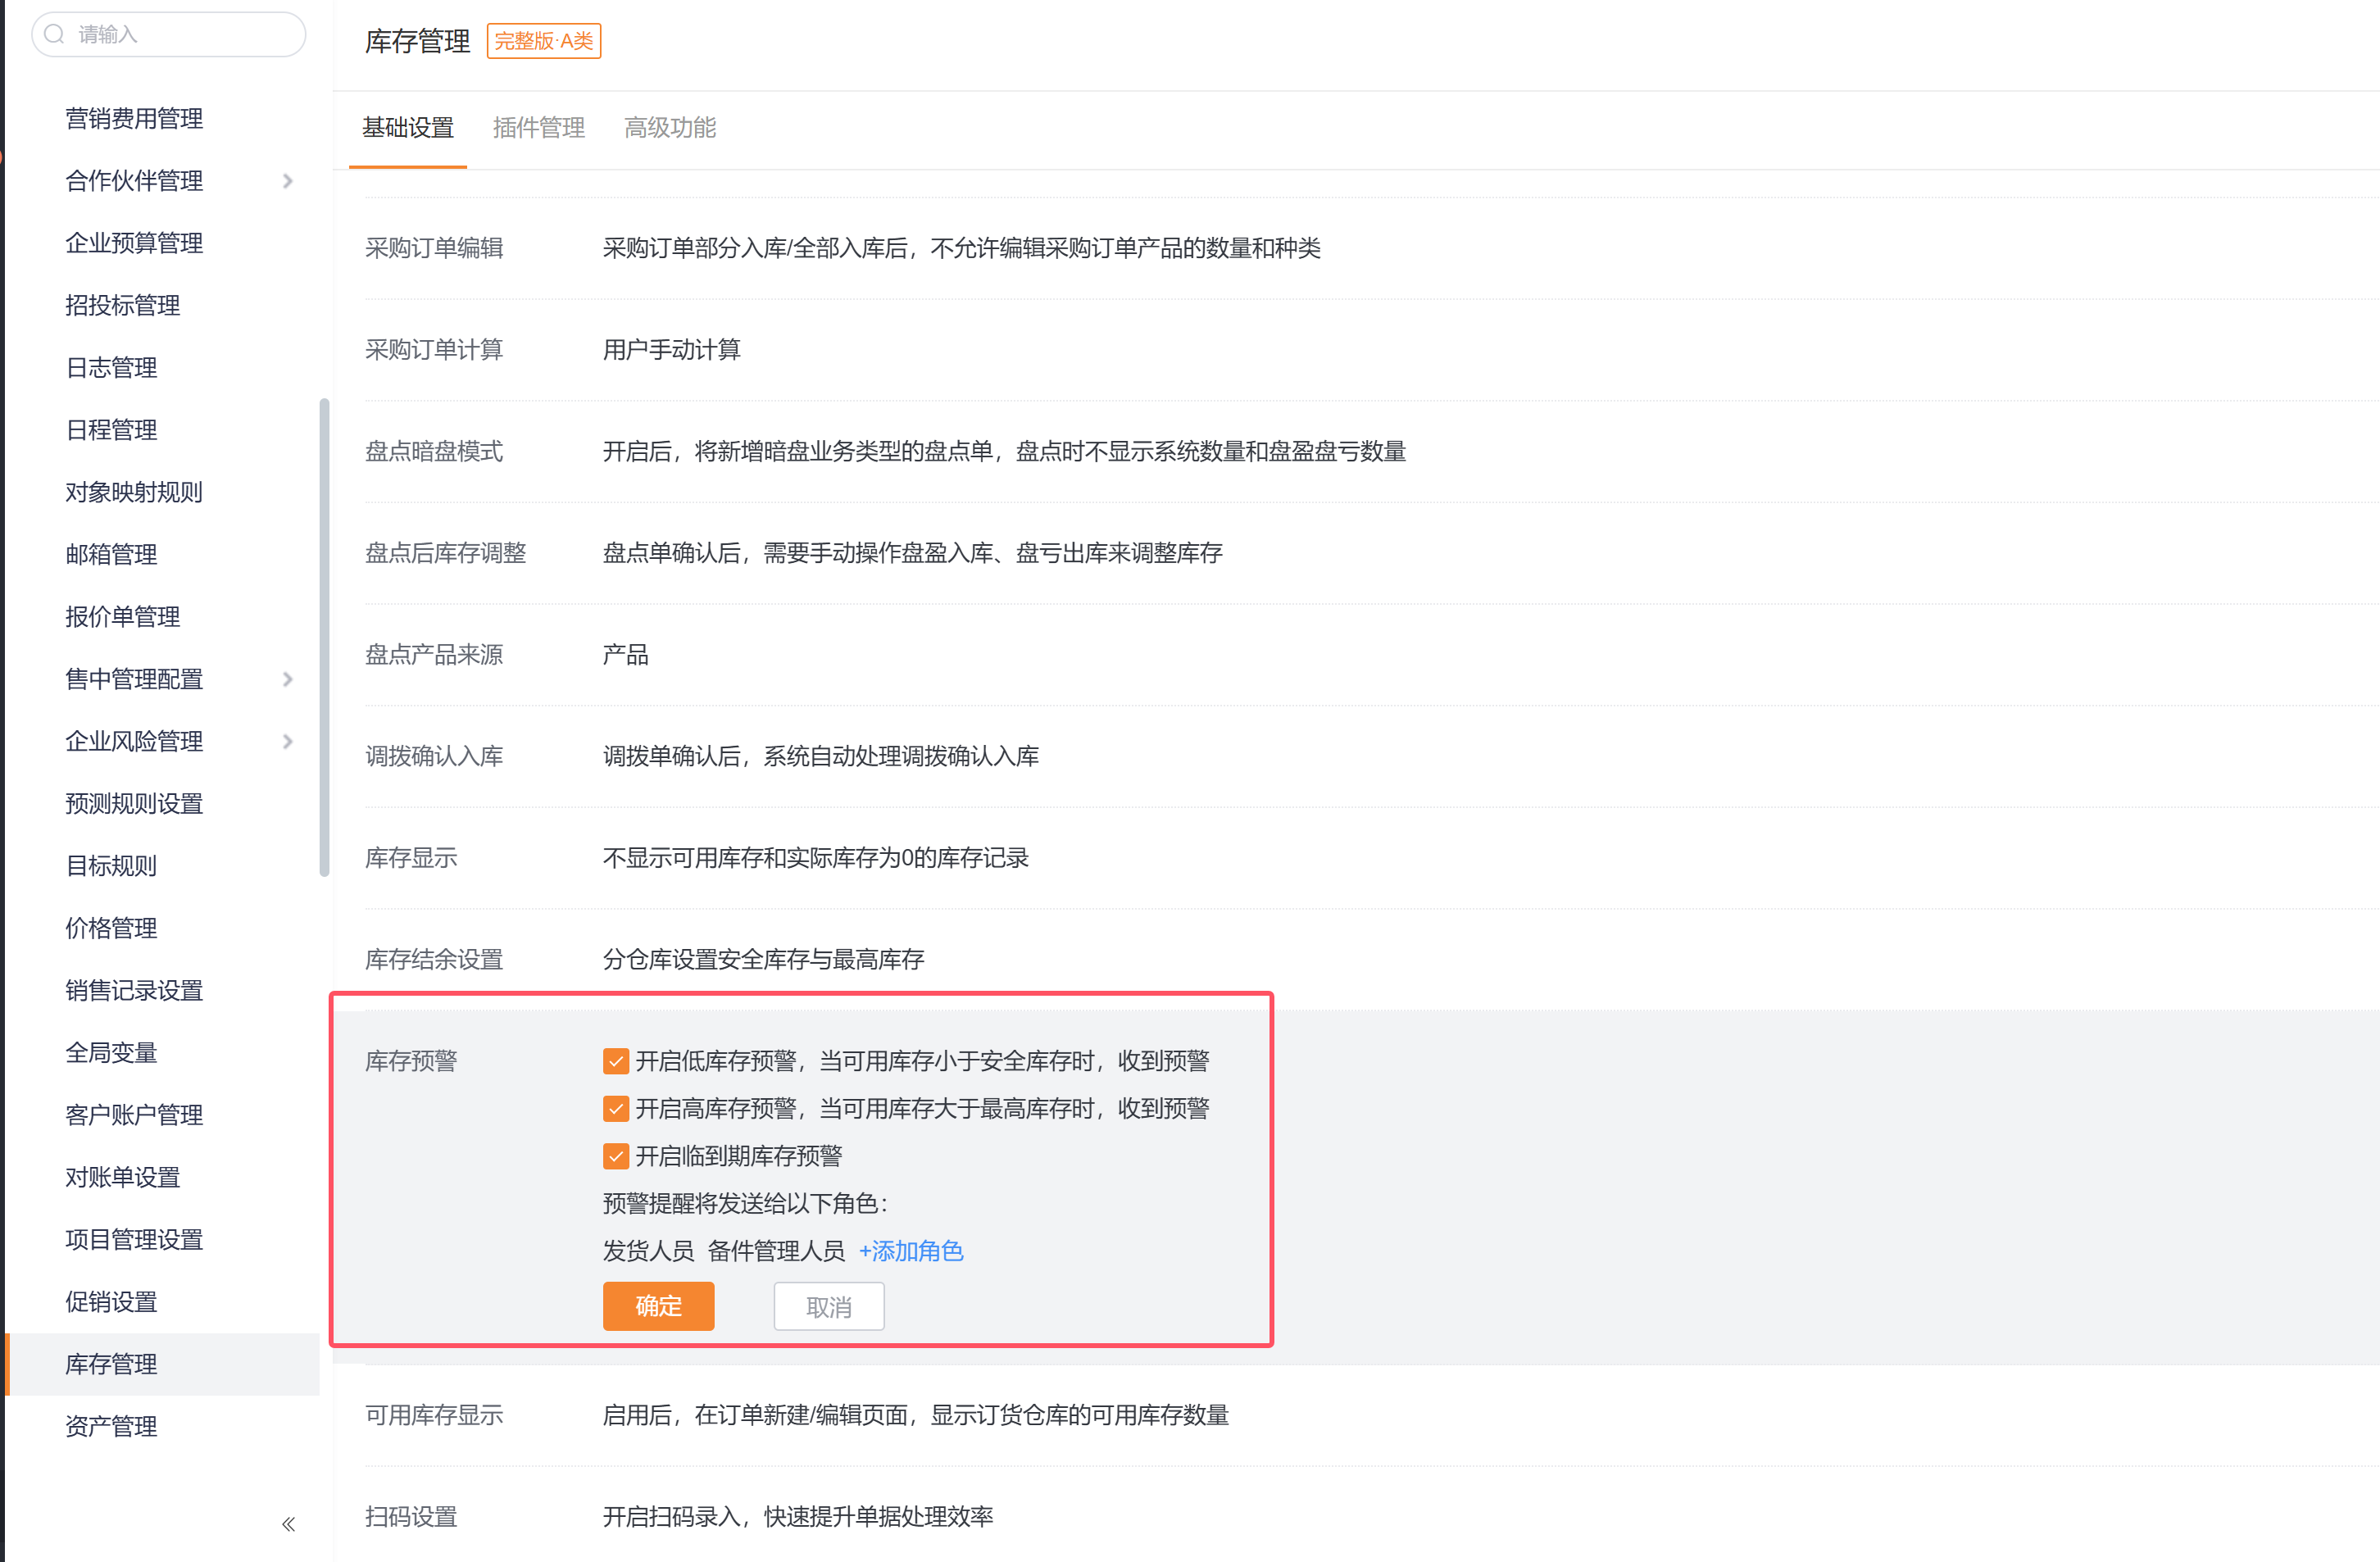Expand 售中管理配置 submenu arrow
2380x1562 pixels.
pos(288,679)
